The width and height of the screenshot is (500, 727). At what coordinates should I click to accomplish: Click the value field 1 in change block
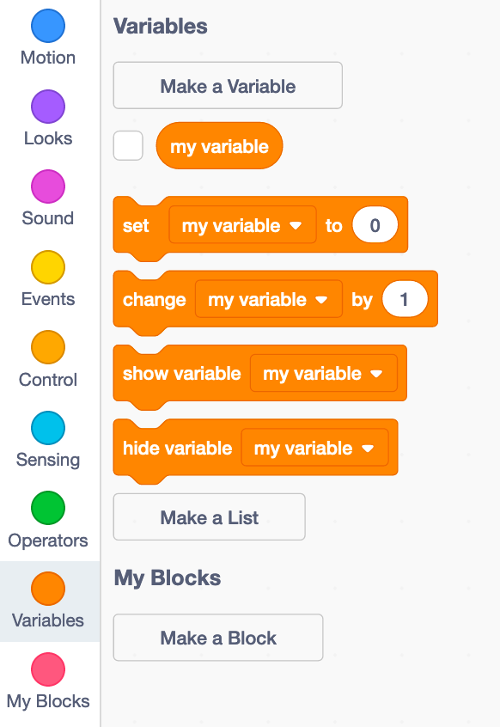click(404, 300)
